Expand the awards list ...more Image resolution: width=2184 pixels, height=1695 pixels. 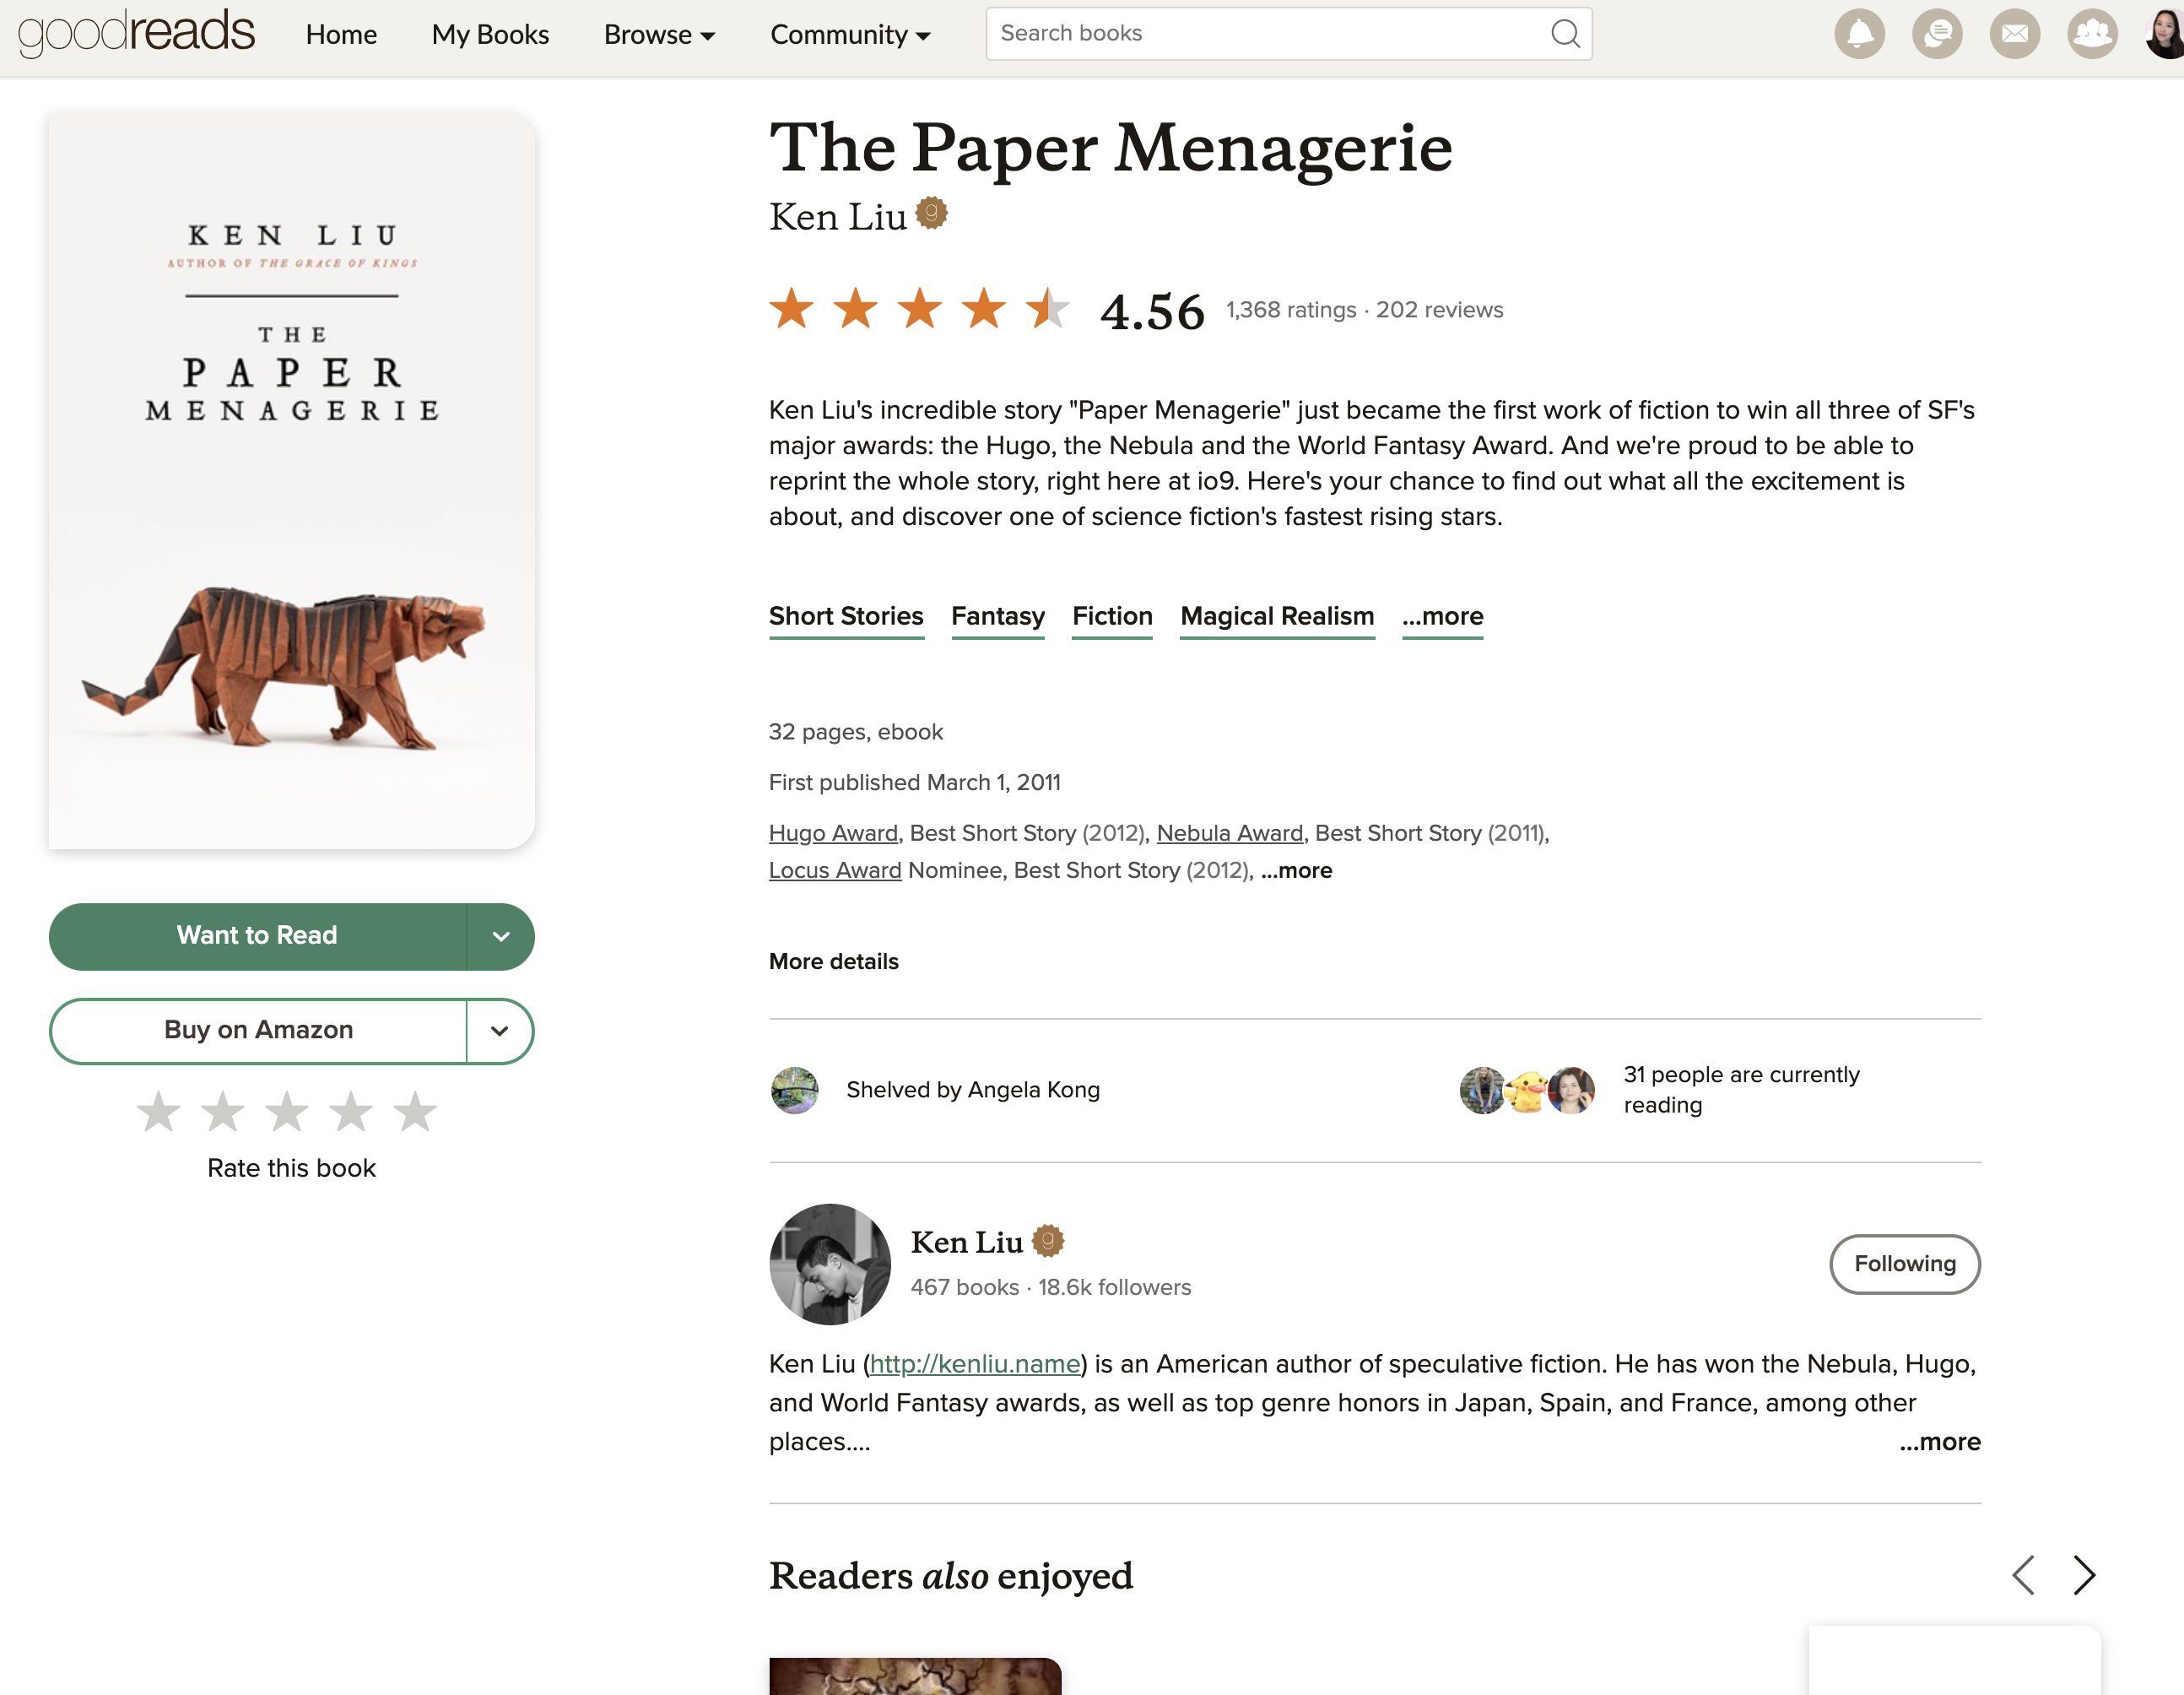click(x=1296, y=870)
